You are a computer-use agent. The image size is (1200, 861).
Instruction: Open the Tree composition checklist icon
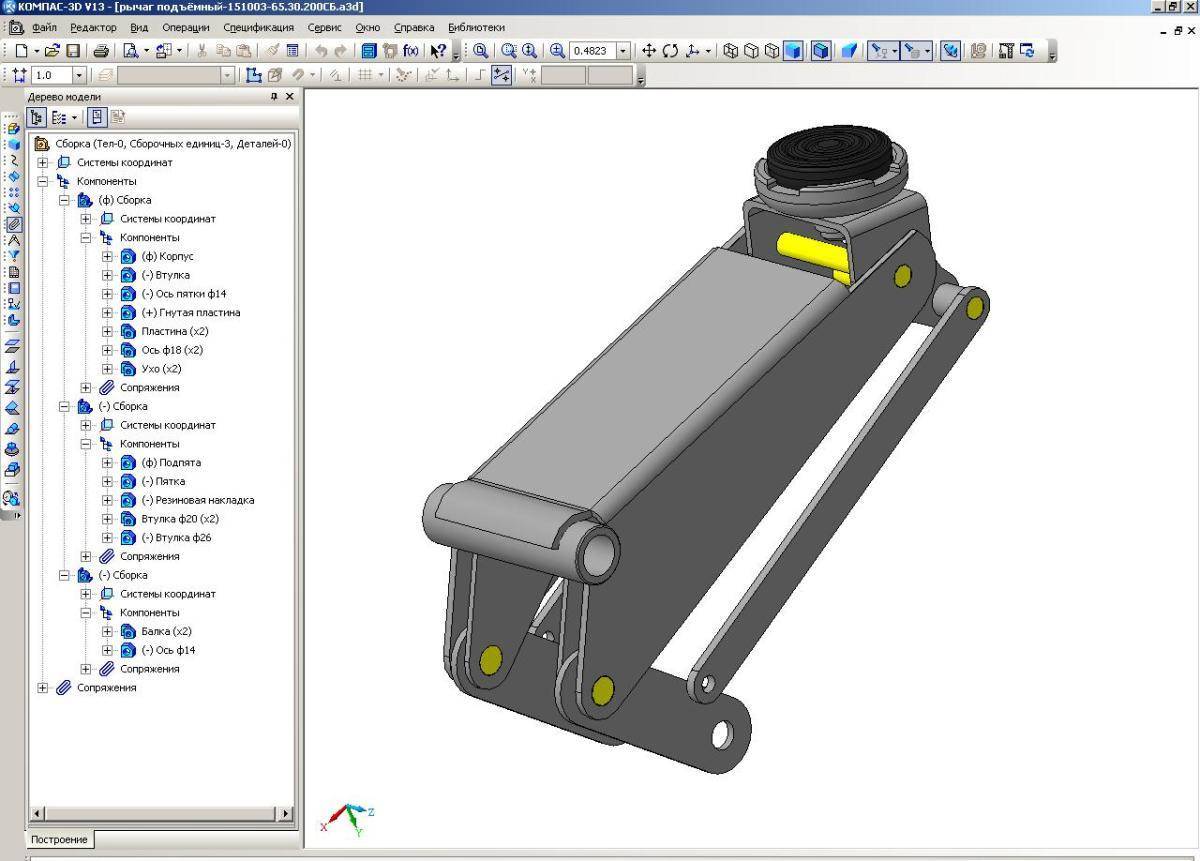click(x=61, y=117)
